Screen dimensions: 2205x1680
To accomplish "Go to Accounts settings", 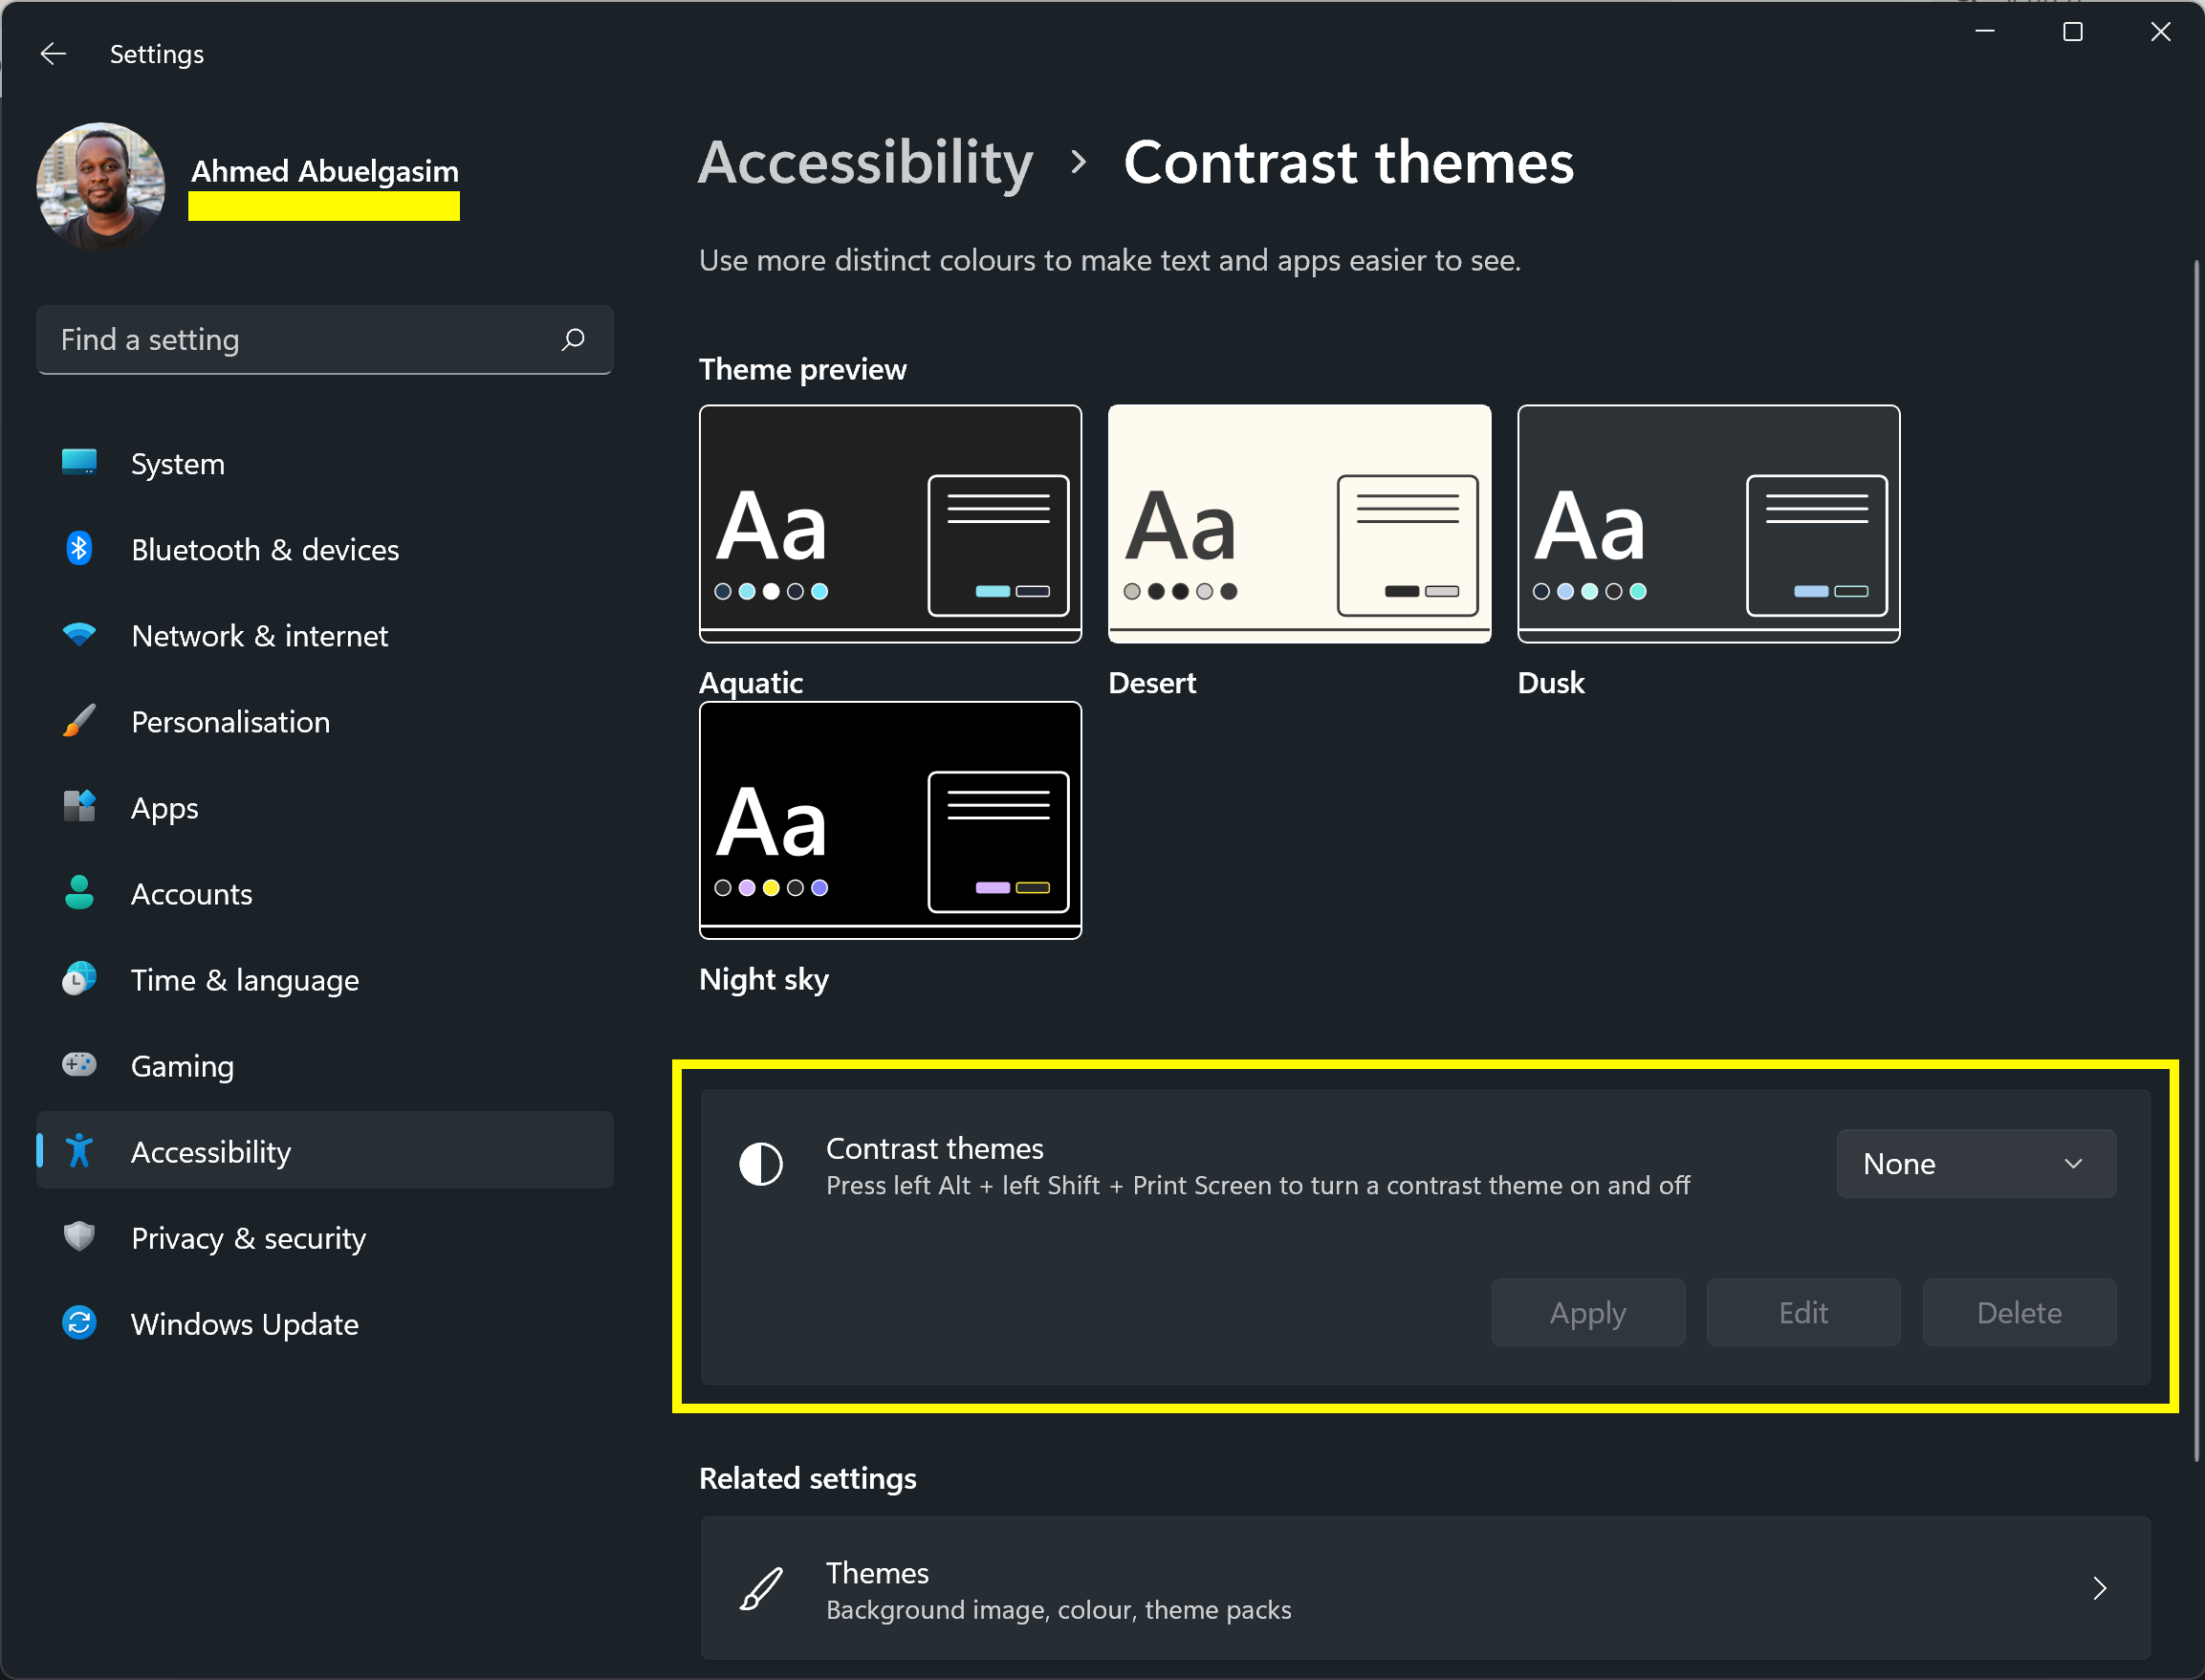I will click(191, 893).
